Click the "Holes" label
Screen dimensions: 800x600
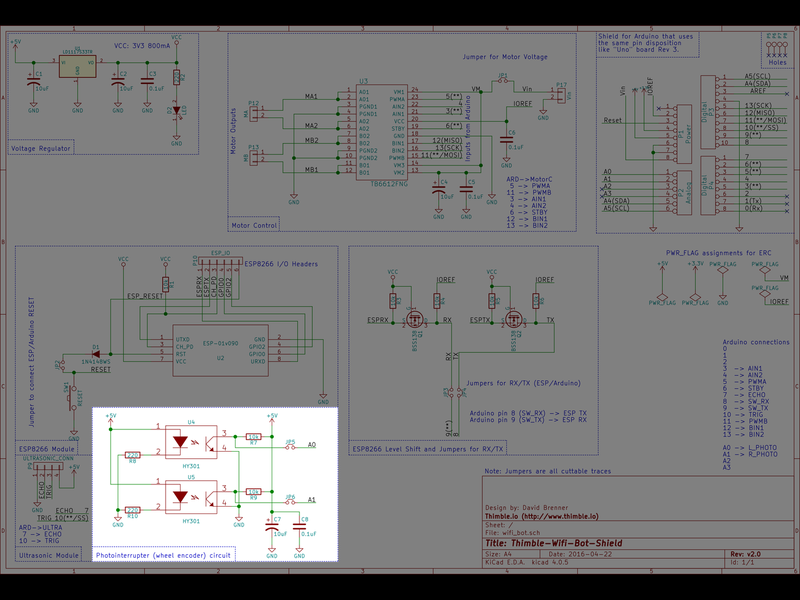click(x=778, y=63)
